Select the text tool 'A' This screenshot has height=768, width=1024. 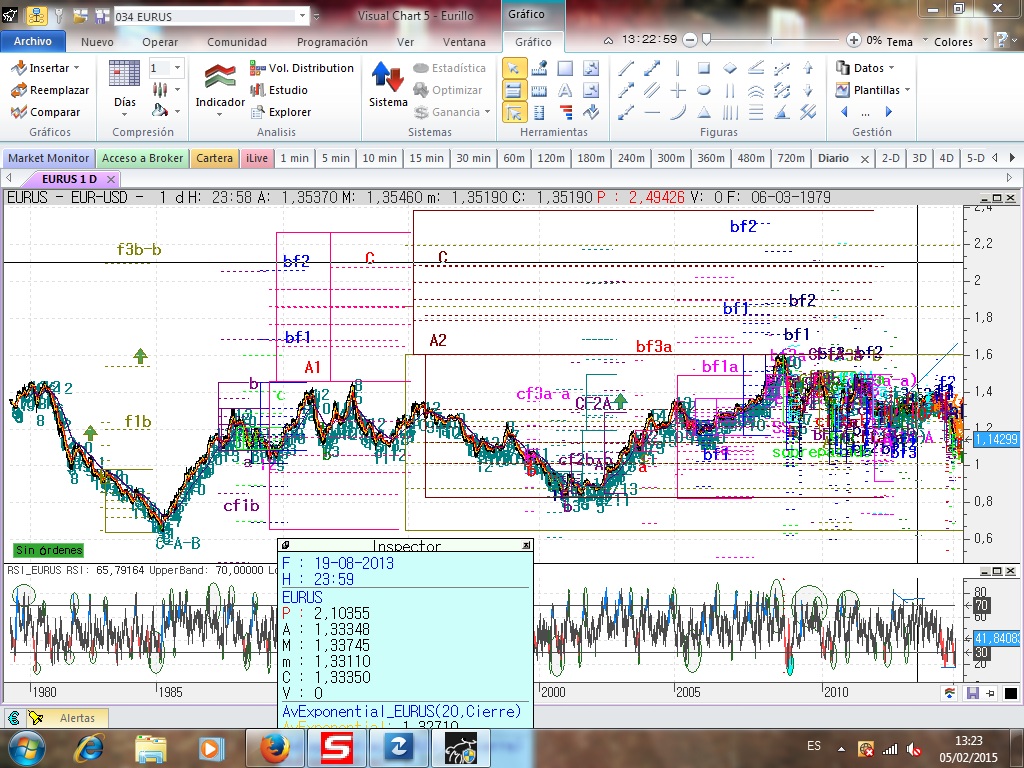coord(565,90)
